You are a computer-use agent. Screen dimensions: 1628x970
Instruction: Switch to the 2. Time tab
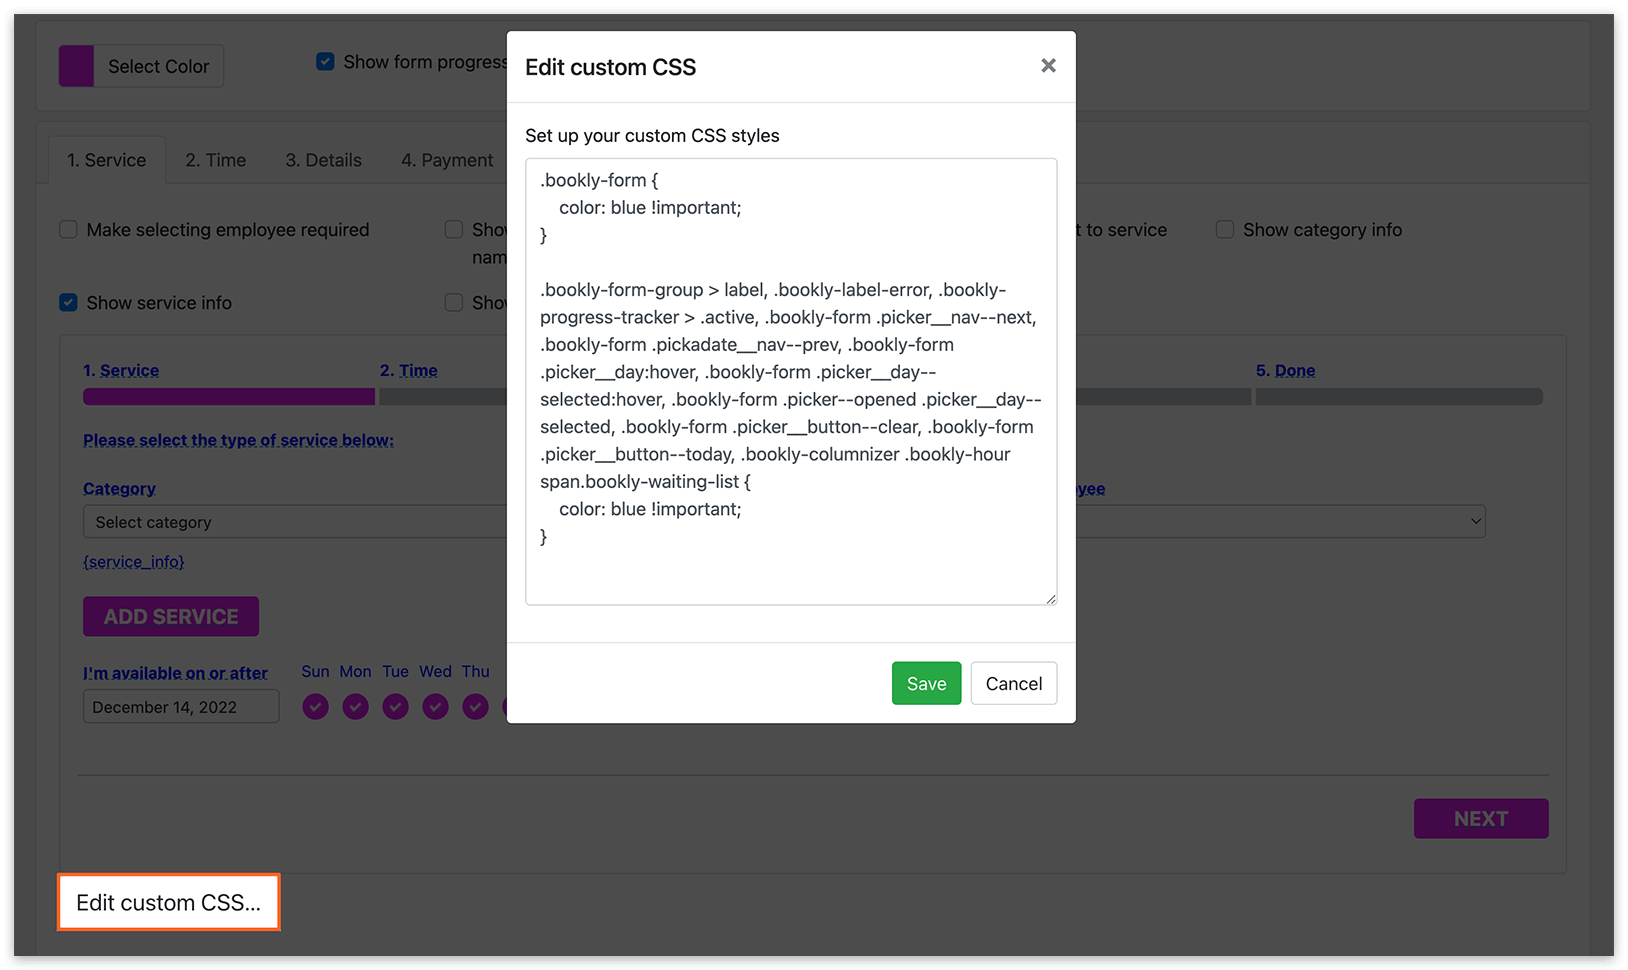click(214, 159)
